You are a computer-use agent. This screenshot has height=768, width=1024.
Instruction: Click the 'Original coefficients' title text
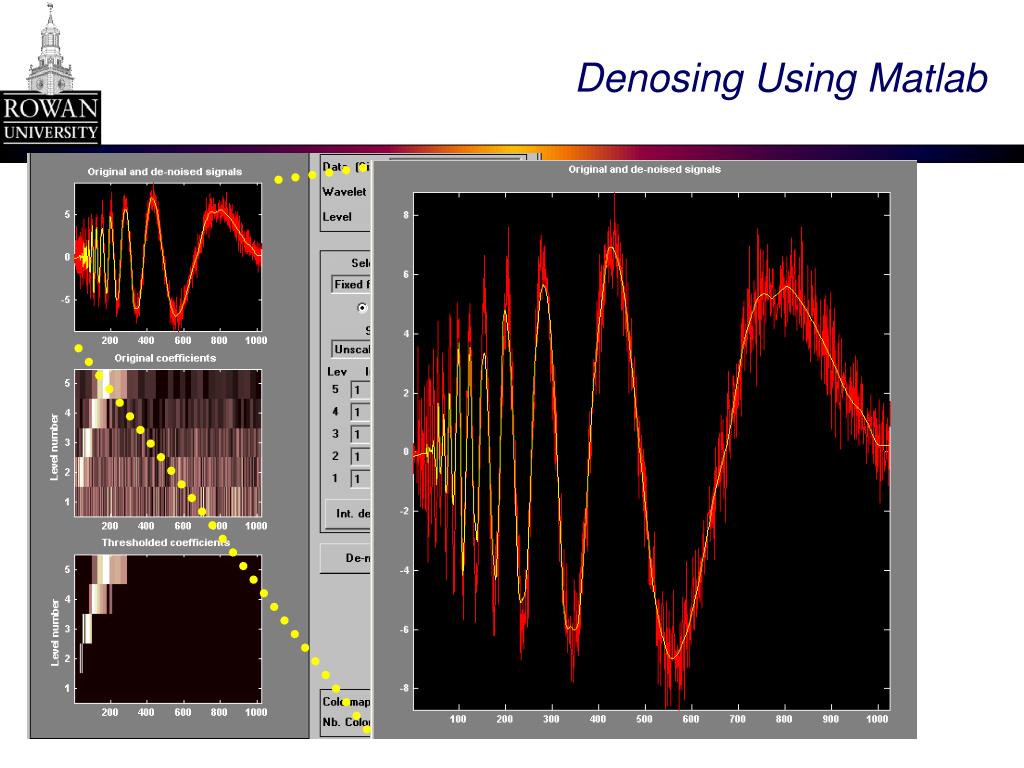(x=165, y=358)
